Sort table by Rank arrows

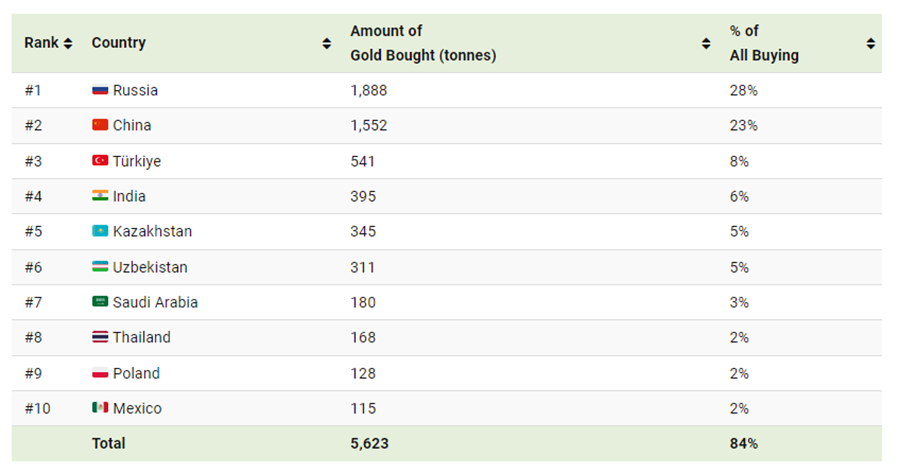(68, 43)
